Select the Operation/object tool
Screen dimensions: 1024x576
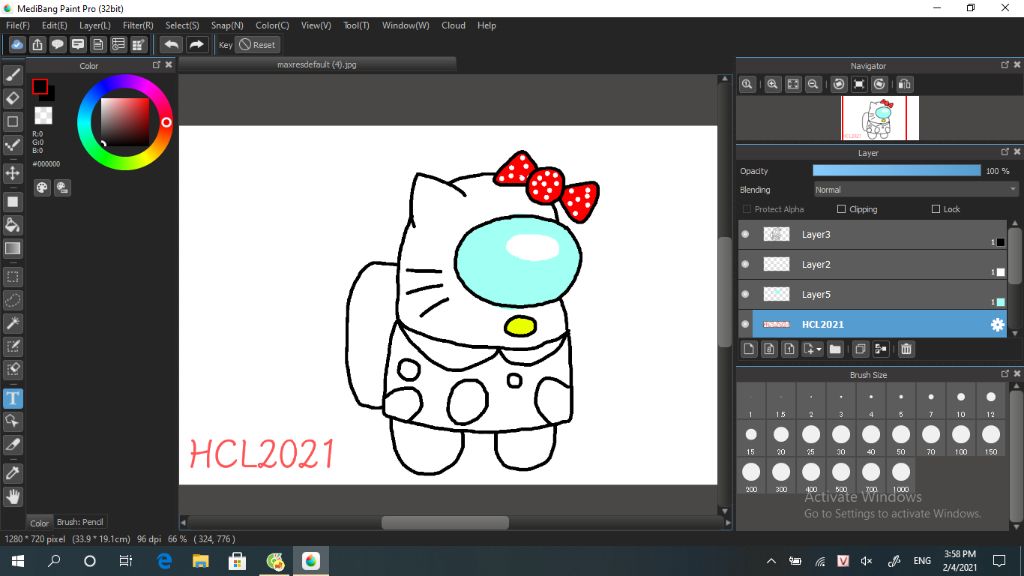click(12, 421)
